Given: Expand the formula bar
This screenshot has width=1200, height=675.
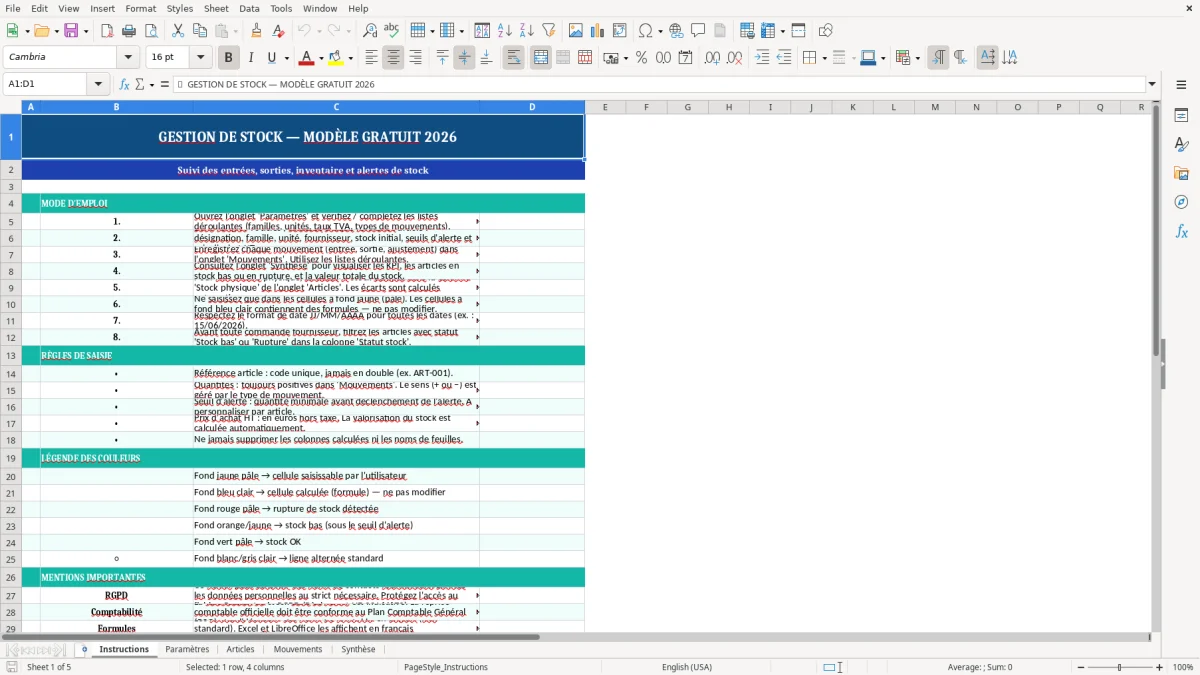Looking at the screenshot, I should pos(1152,84).
